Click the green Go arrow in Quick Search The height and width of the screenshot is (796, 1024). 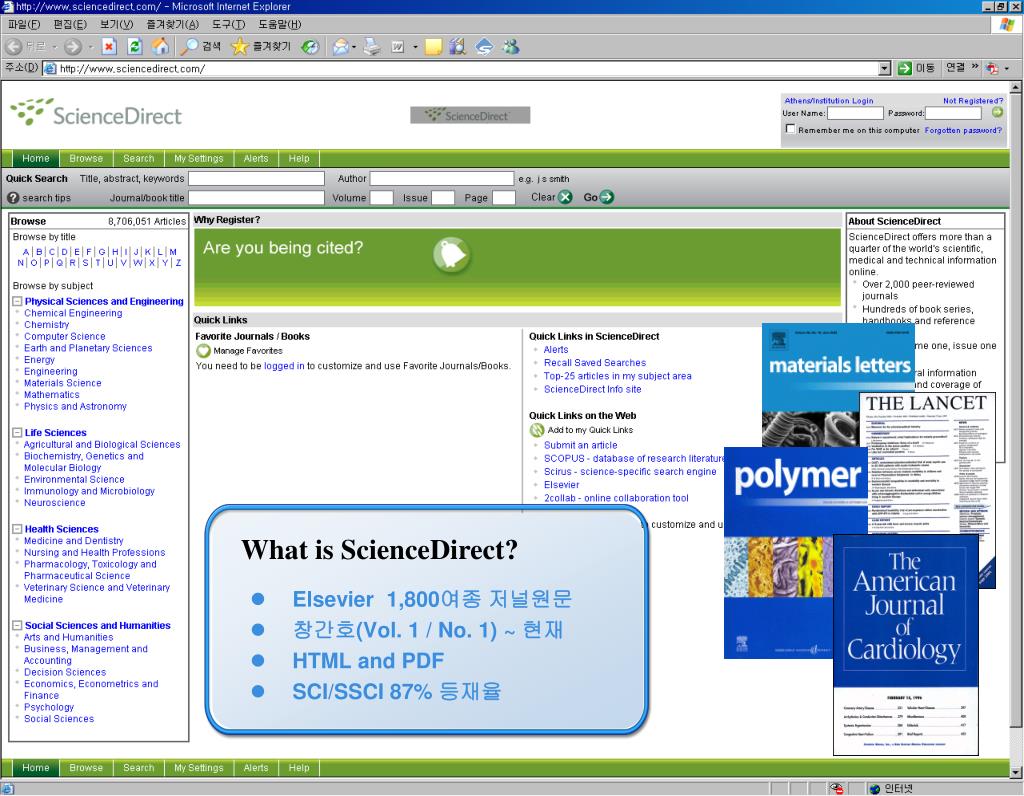pyautogui.click(x=606, y=197)
